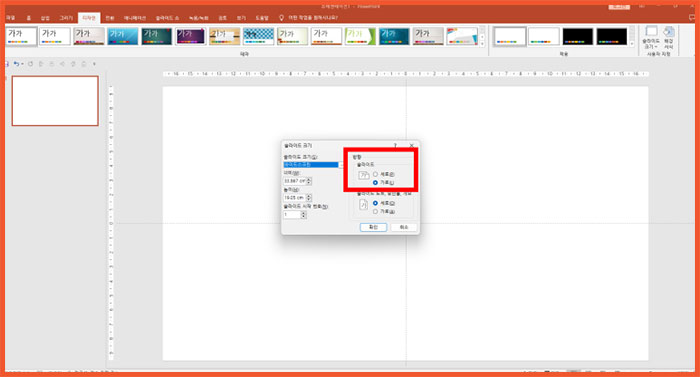700x377 pixels.
Task: Expand the full theme gallery with its More arrow
Action: pos(482,43)
